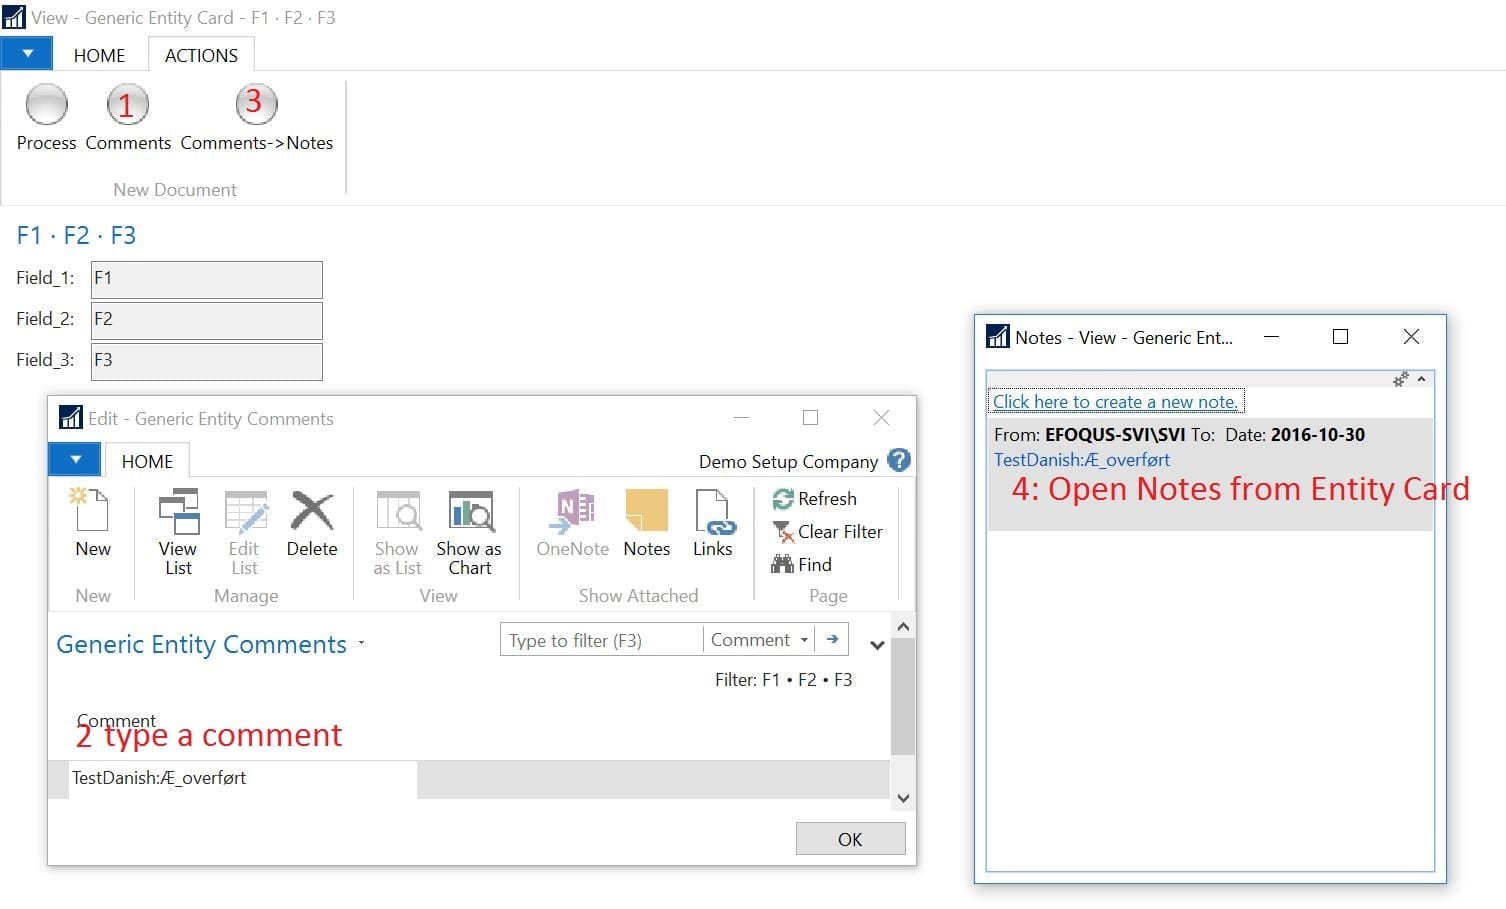
Task: Run the Comments->Notes action
Action: pos(256,118)
